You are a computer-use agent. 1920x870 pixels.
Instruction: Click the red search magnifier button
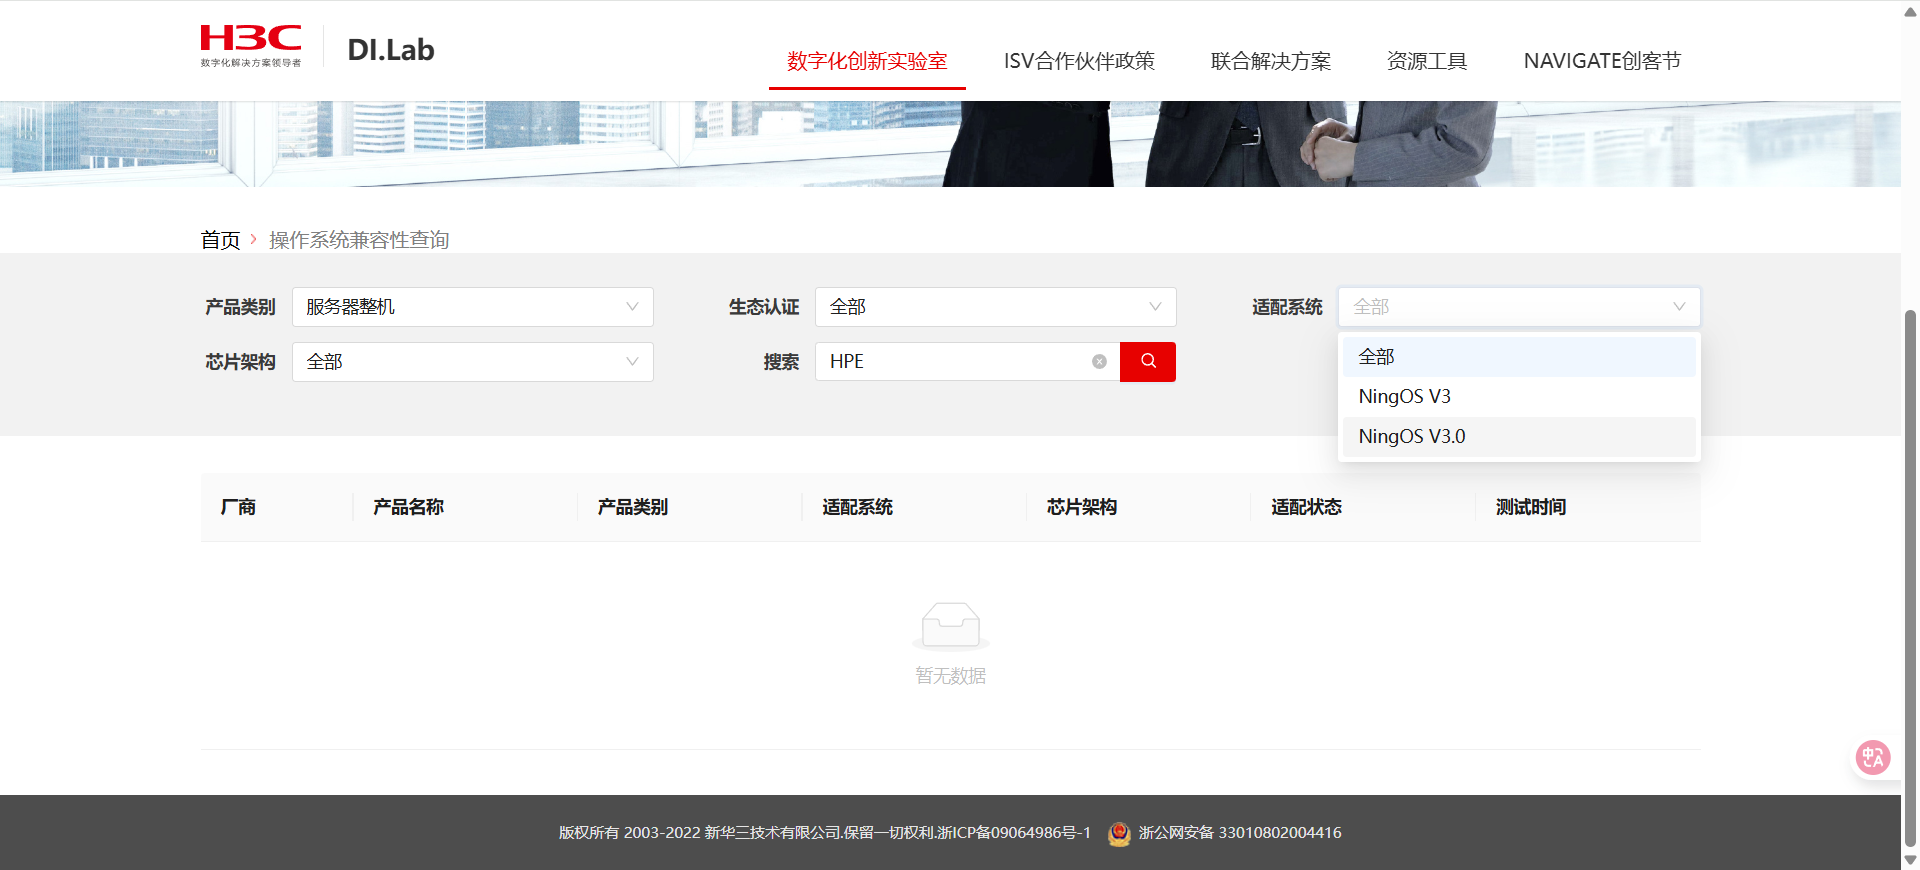click(1148, 361)
